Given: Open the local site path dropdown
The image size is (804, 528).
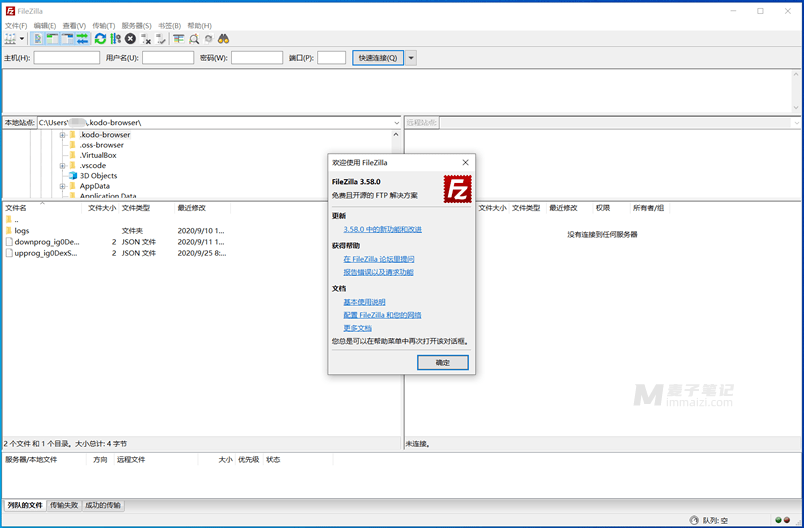Looking at the screenshot, I should point(396,123).
